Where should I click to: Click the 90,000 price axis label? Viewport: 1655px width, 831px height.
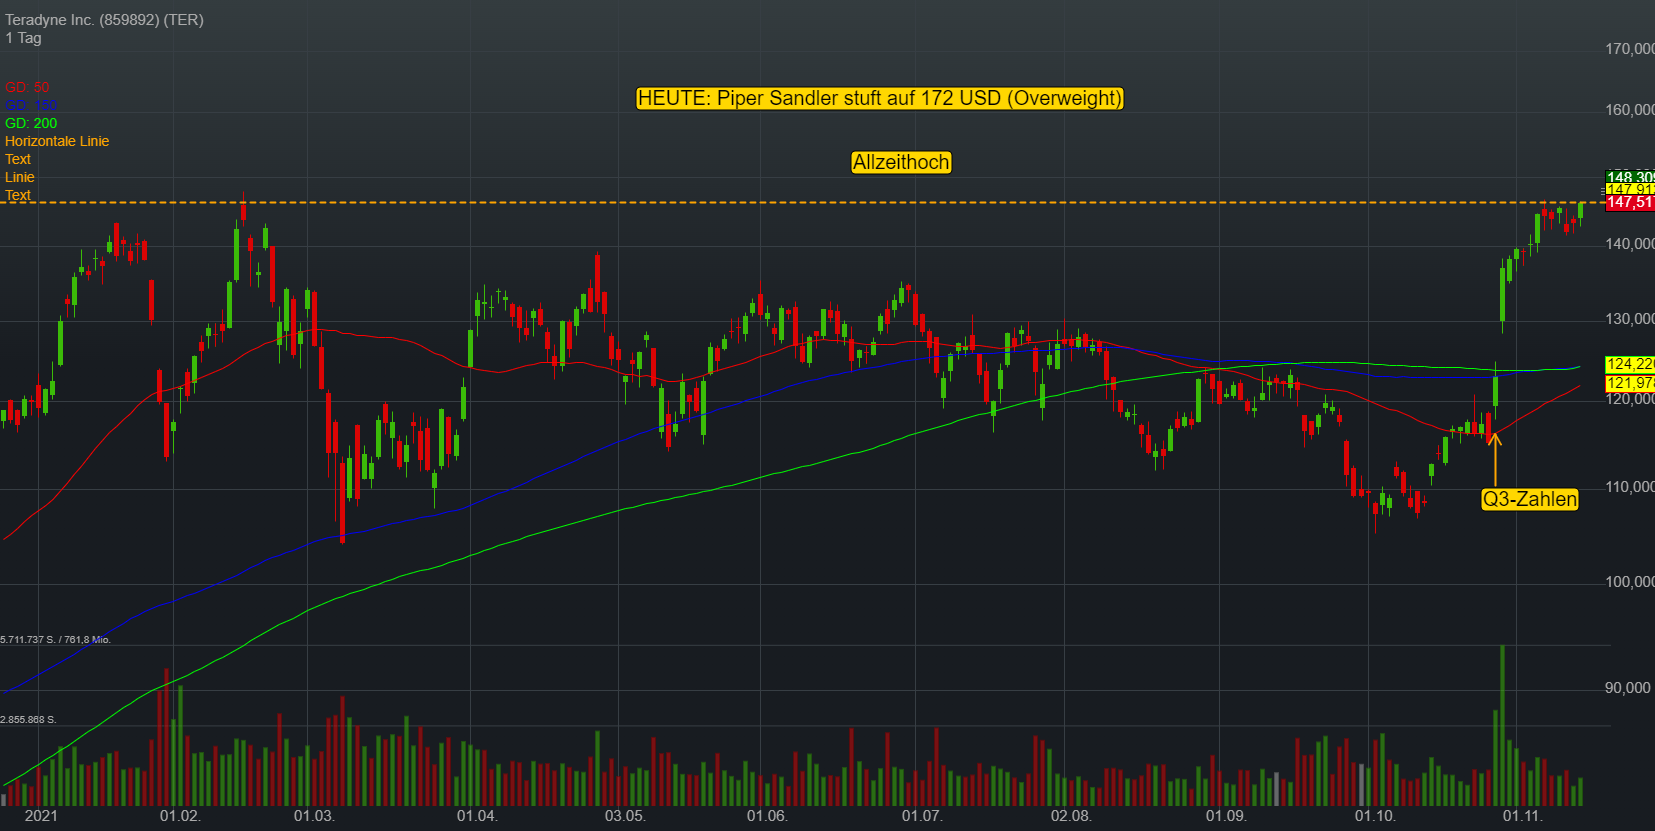[1627, 688]
